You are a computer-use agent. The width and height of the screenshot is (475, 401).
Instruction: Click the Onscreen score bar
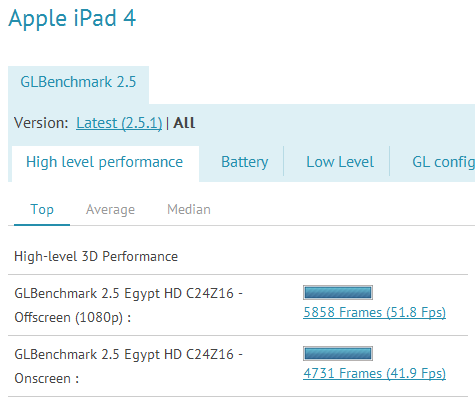tap(338, 354)
